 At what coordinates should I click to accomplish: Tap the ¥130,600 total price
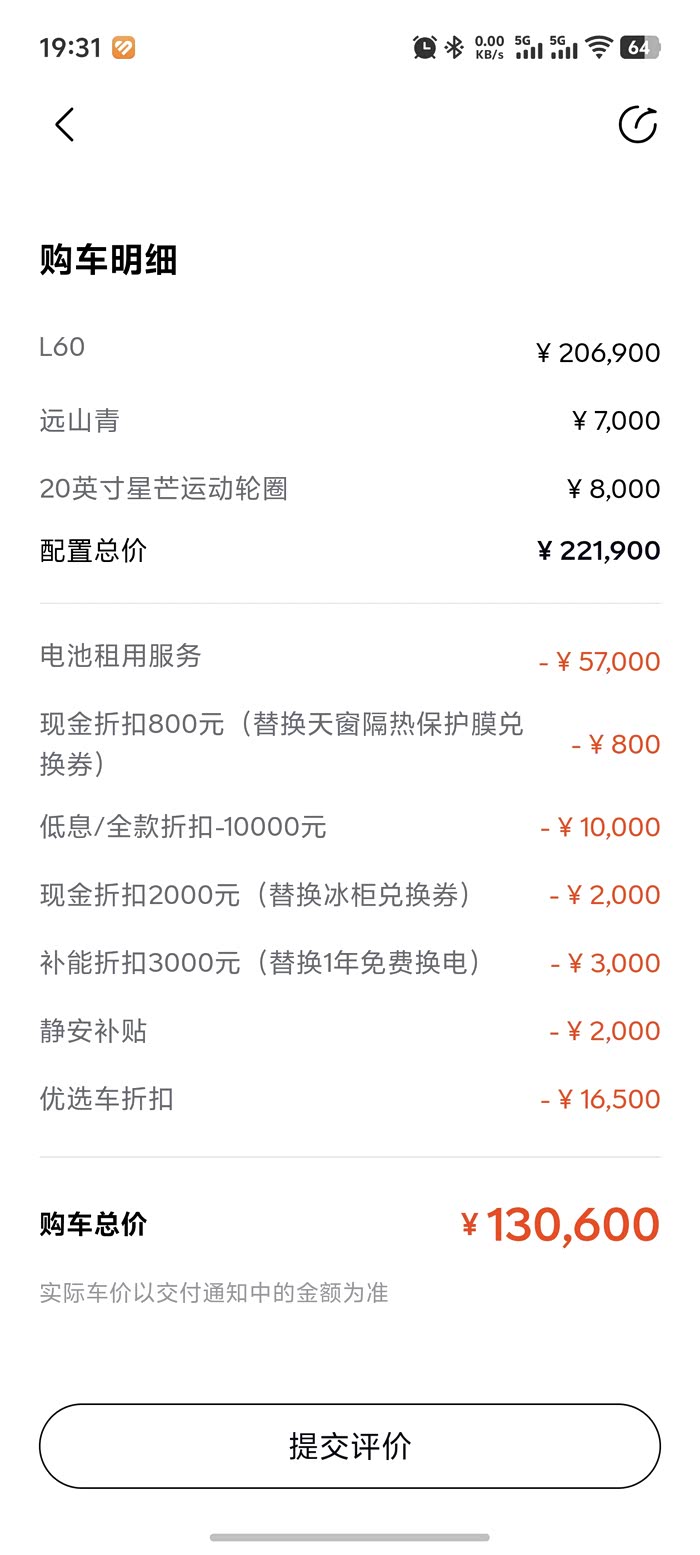tap(560, 1225)
